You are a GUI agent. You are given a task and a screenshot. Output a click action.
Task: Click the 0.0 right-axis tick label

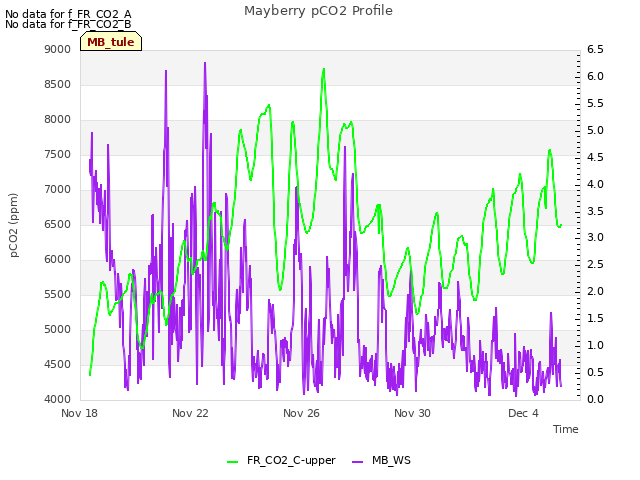click(x=595, y=399)
